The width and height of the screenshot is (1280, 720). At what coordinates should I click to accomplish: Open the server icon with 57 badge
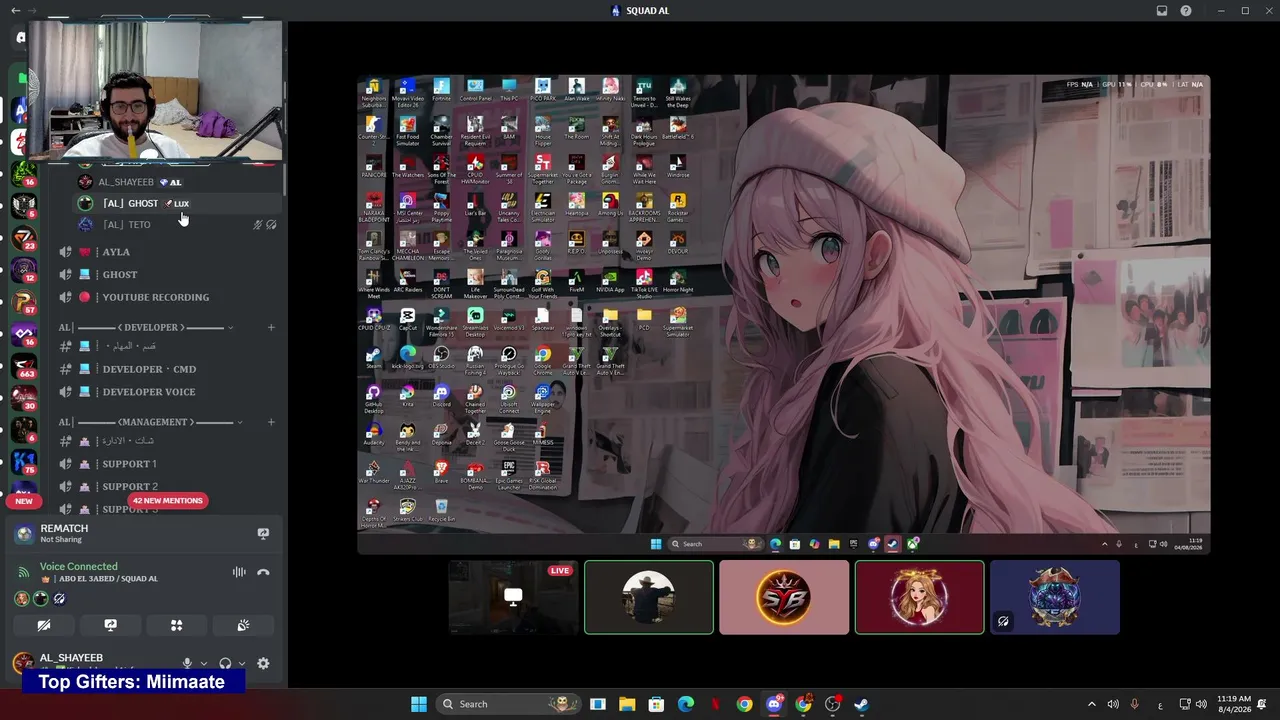coord(23,303)
